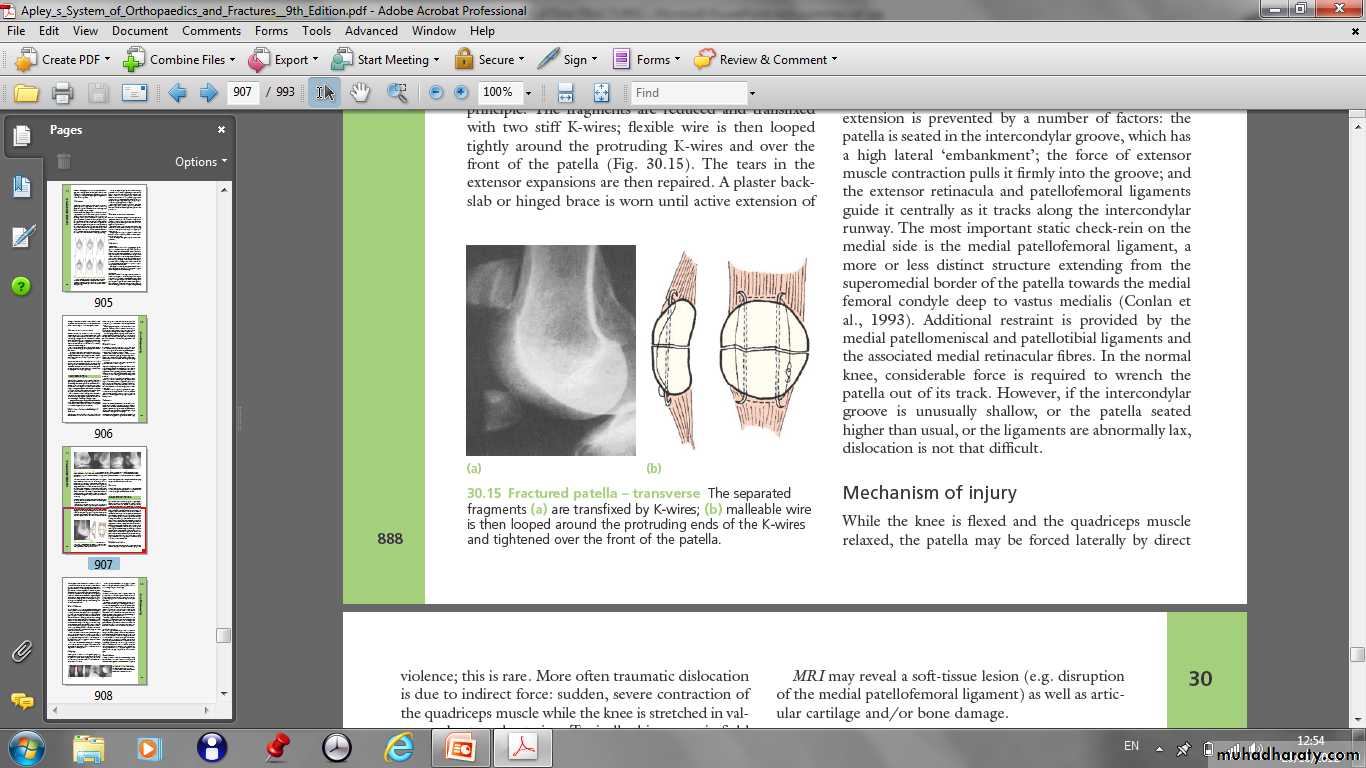Image resolution: width=1366 pixels, height=768 pixels.
Task: Activate the Select text tool
Action: pos(324,93)
